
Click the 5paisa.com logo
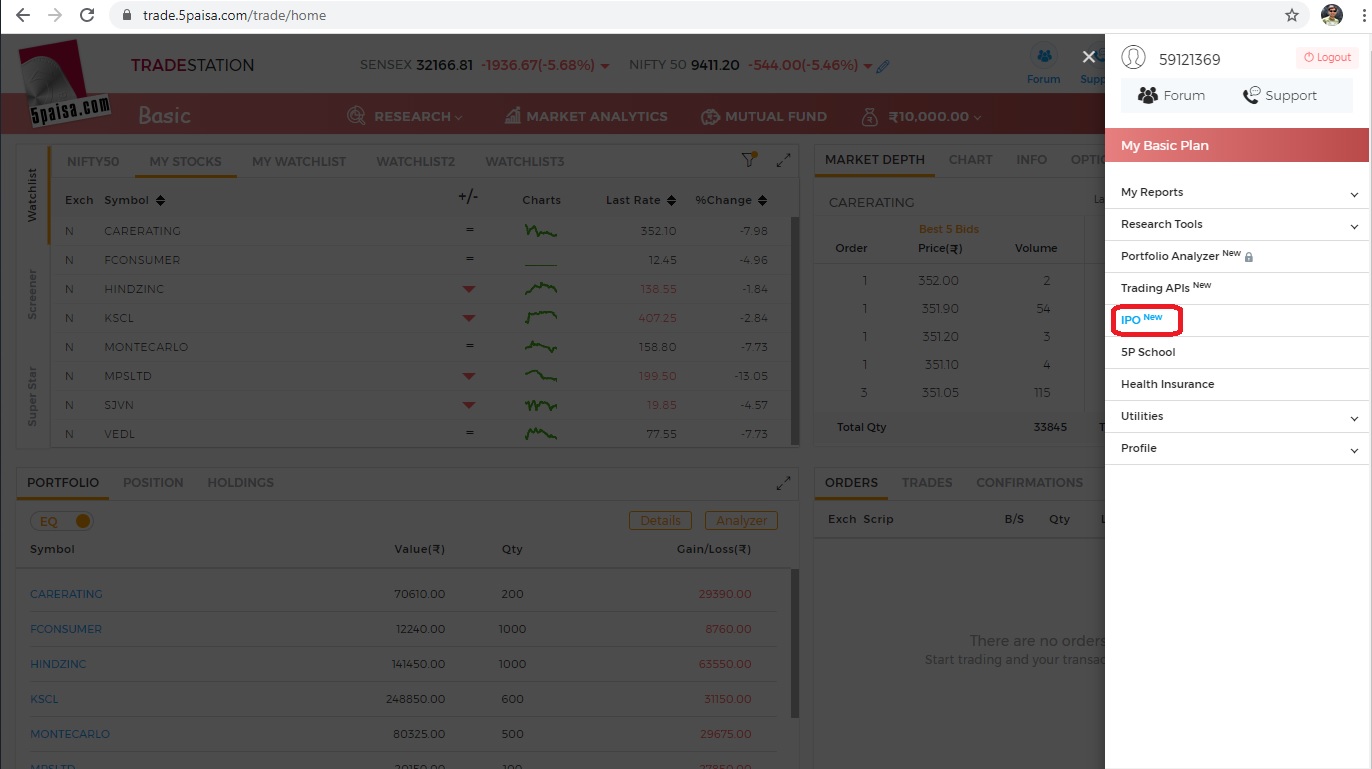(x=63, y=85)
